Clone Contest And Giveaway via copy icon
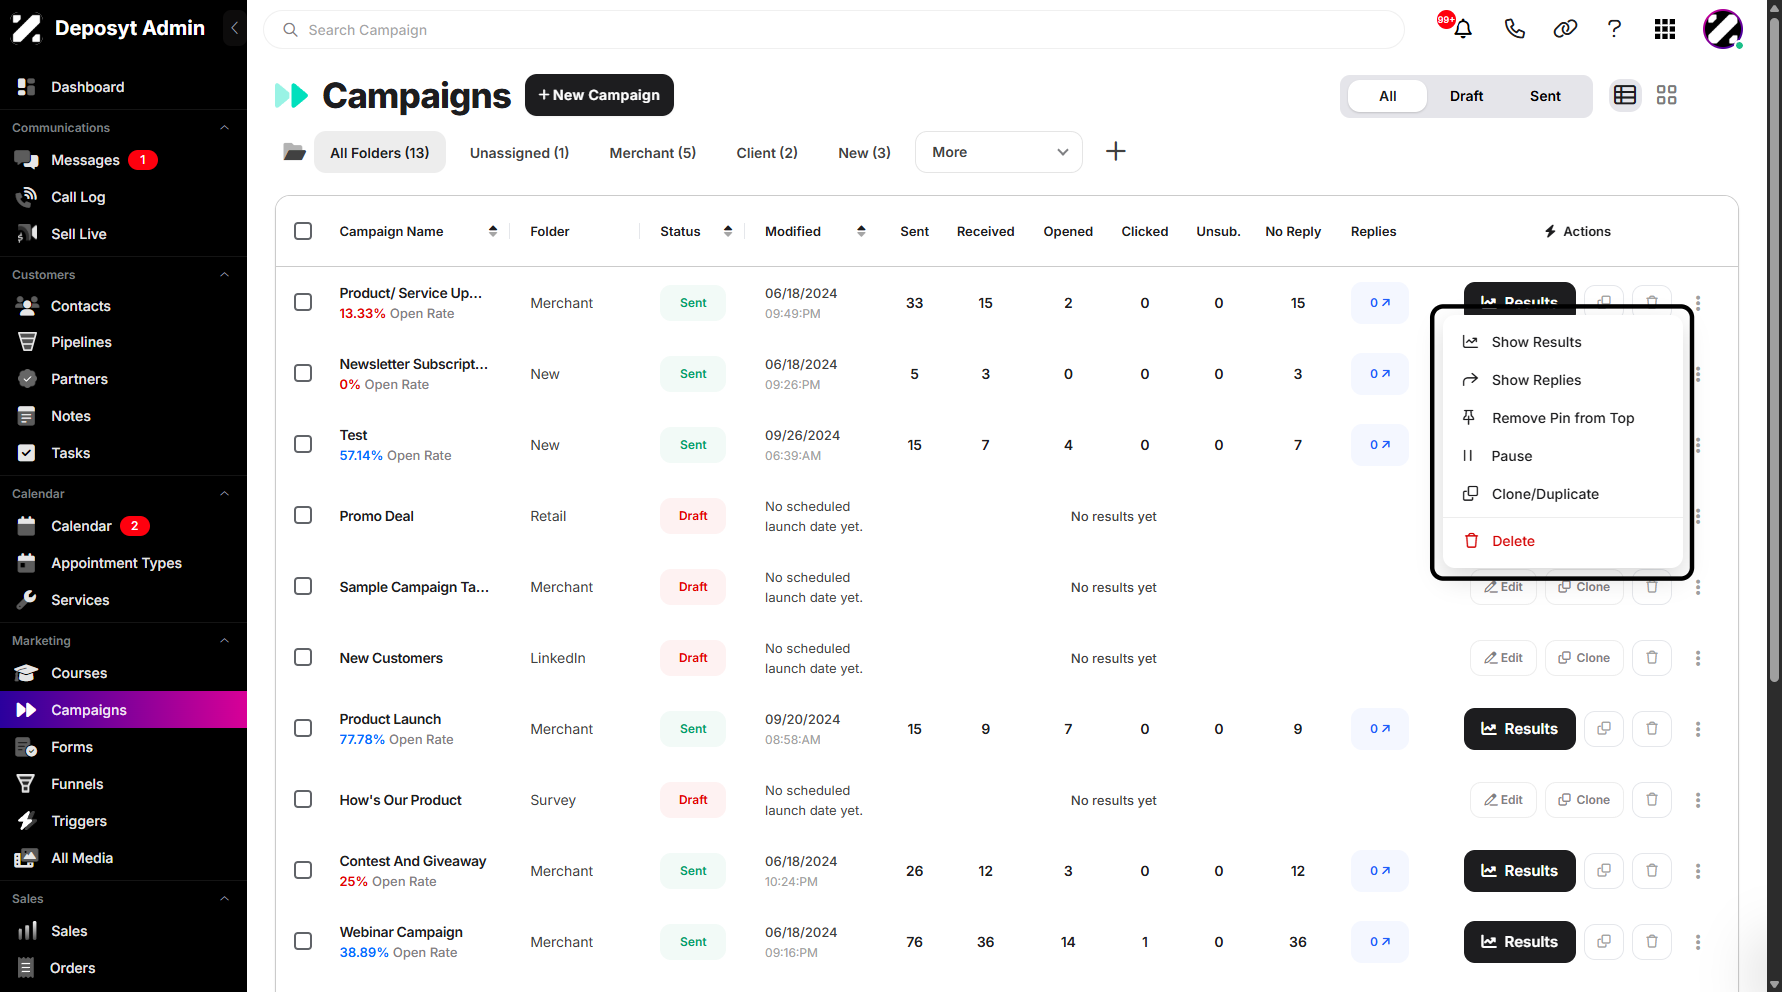This screenshot has width=1782, height=992. [x=1604, y=871]
